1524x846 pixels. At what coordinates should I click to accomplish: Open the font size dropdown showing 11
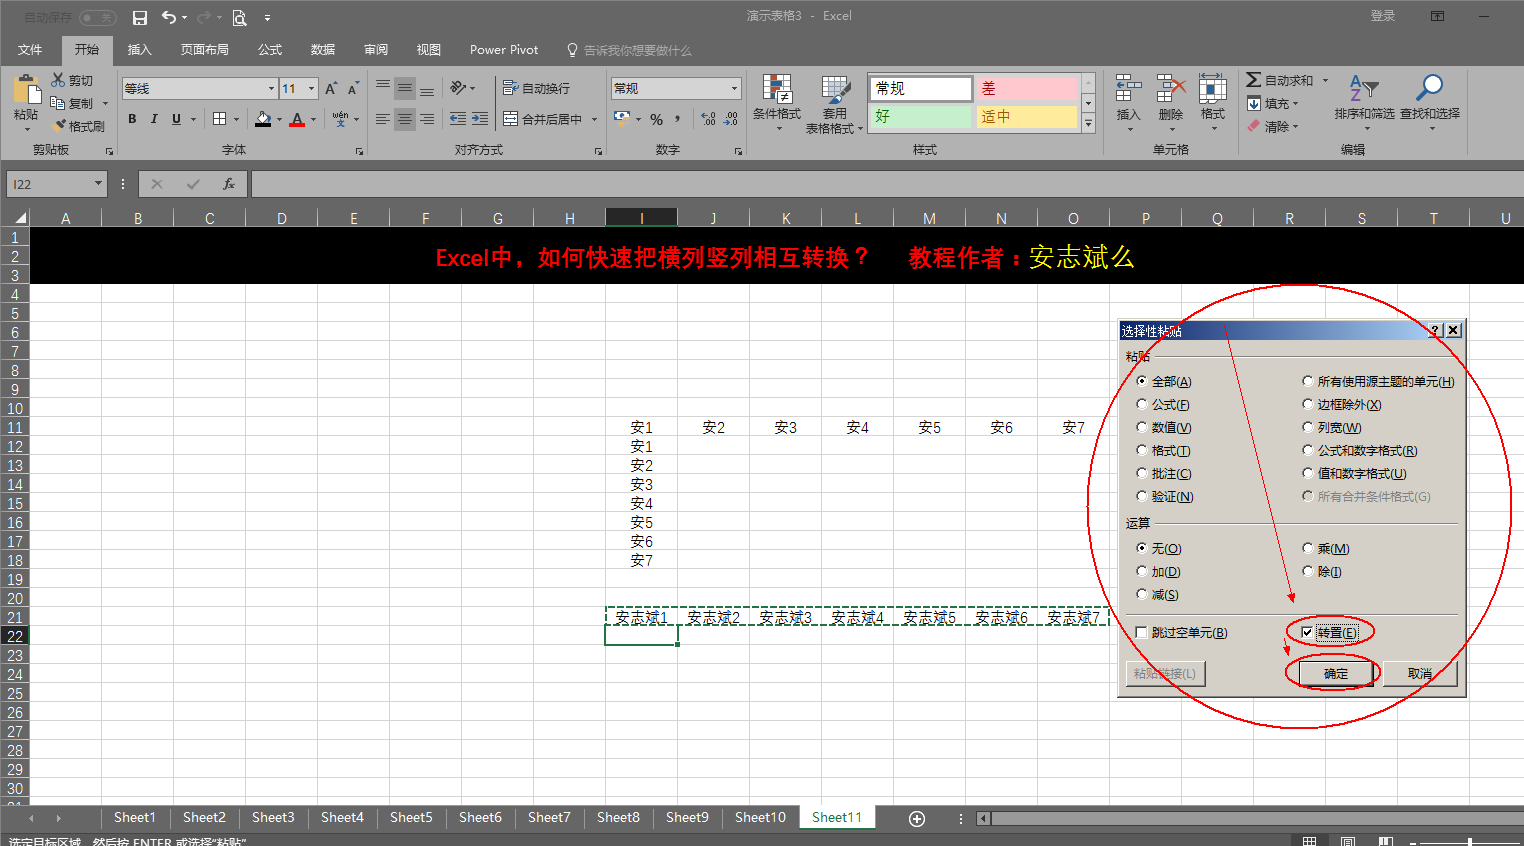pos(311,89)
